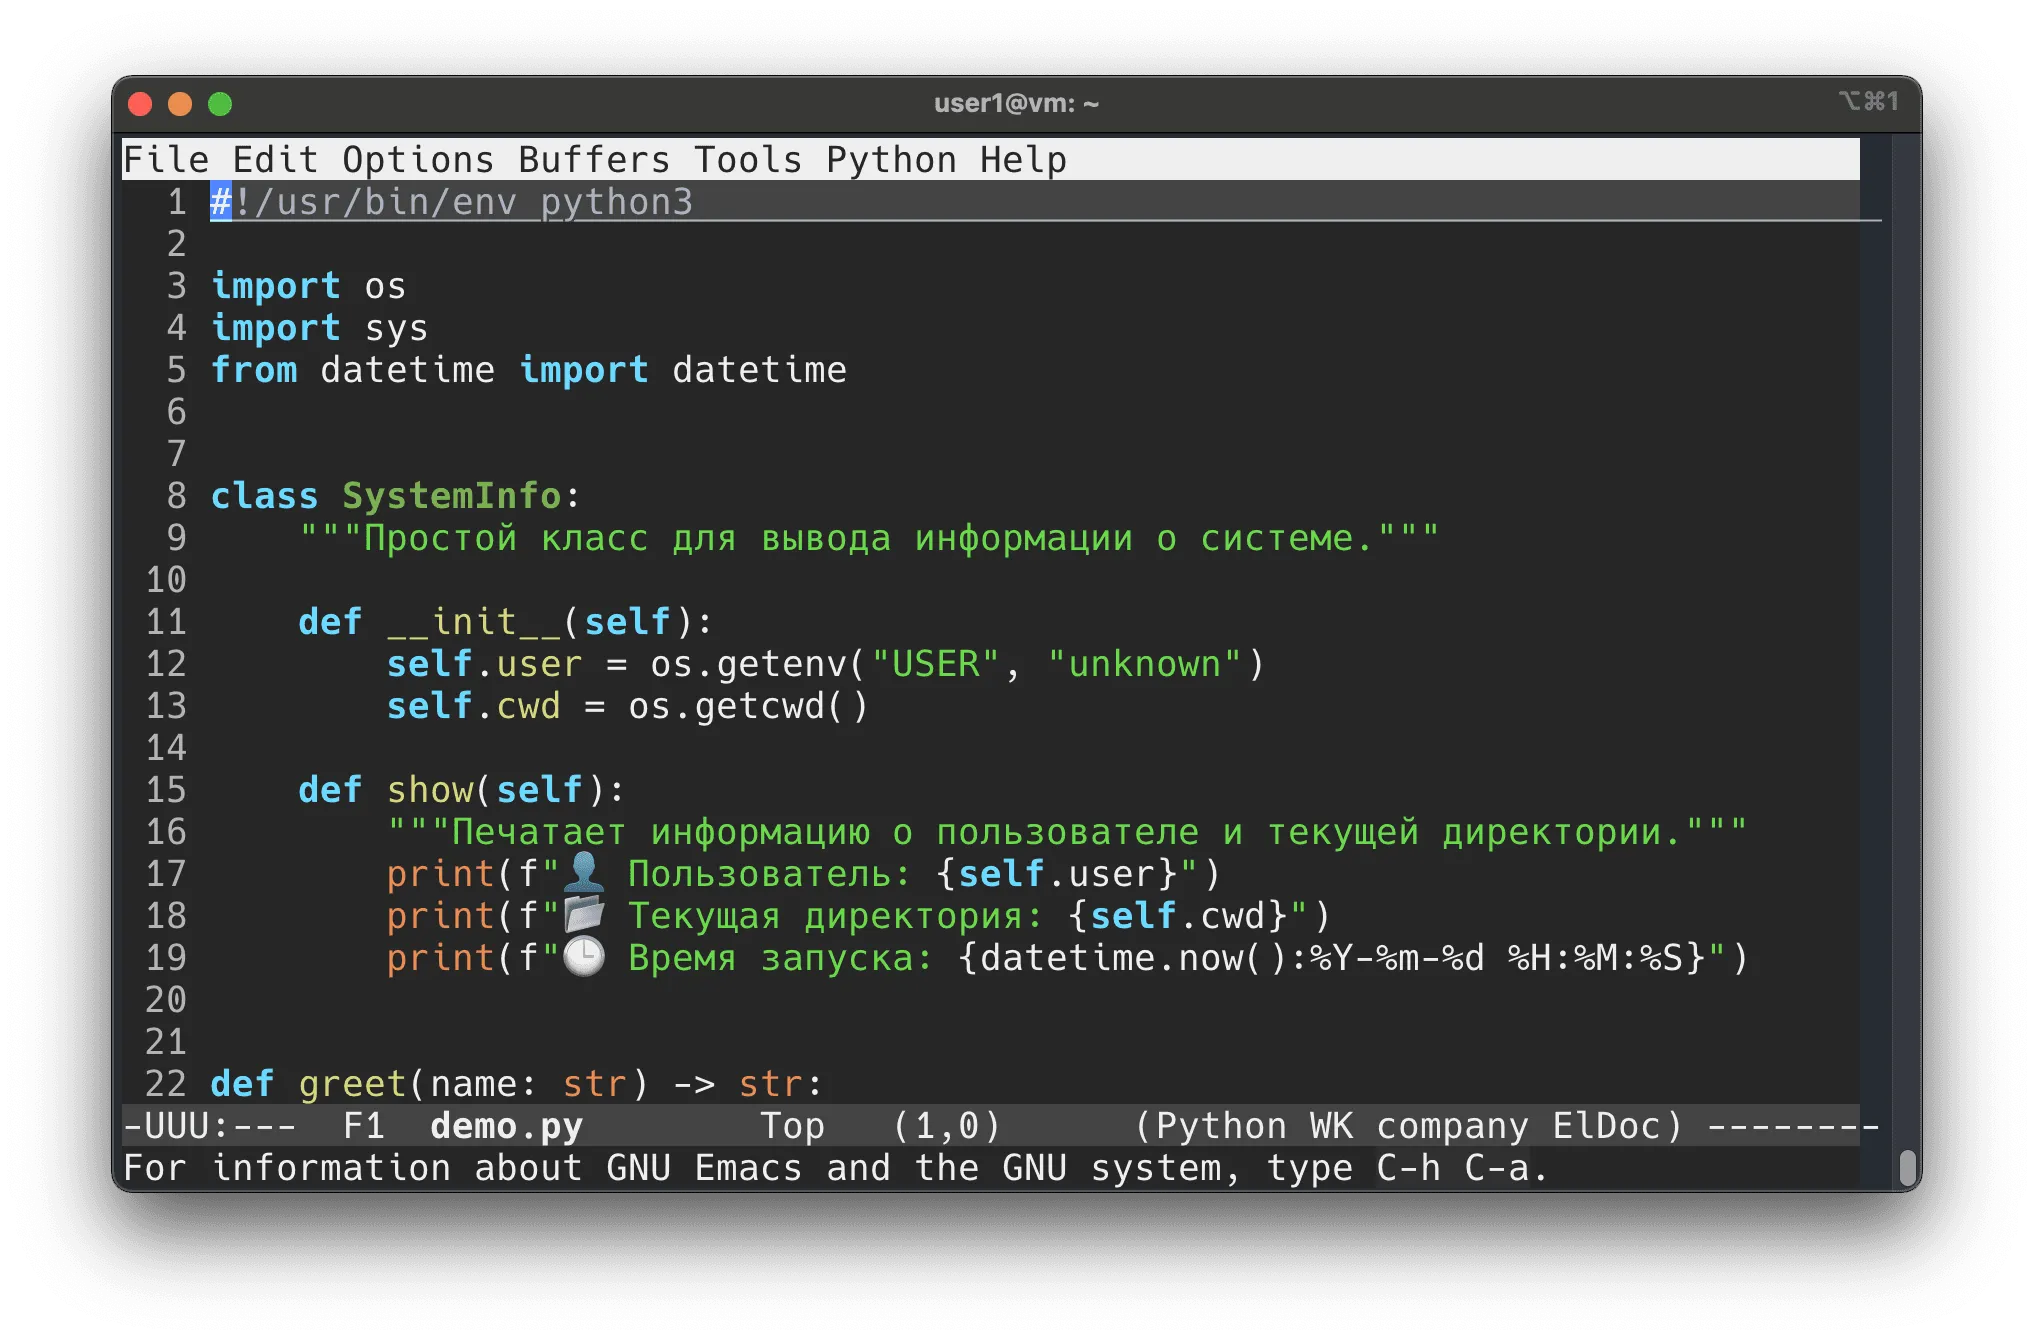Image resolution: width=2034 pixels, height=1340 pixels.
Task: Click line number 22 in the gutter
Action: pos(165,1084)
